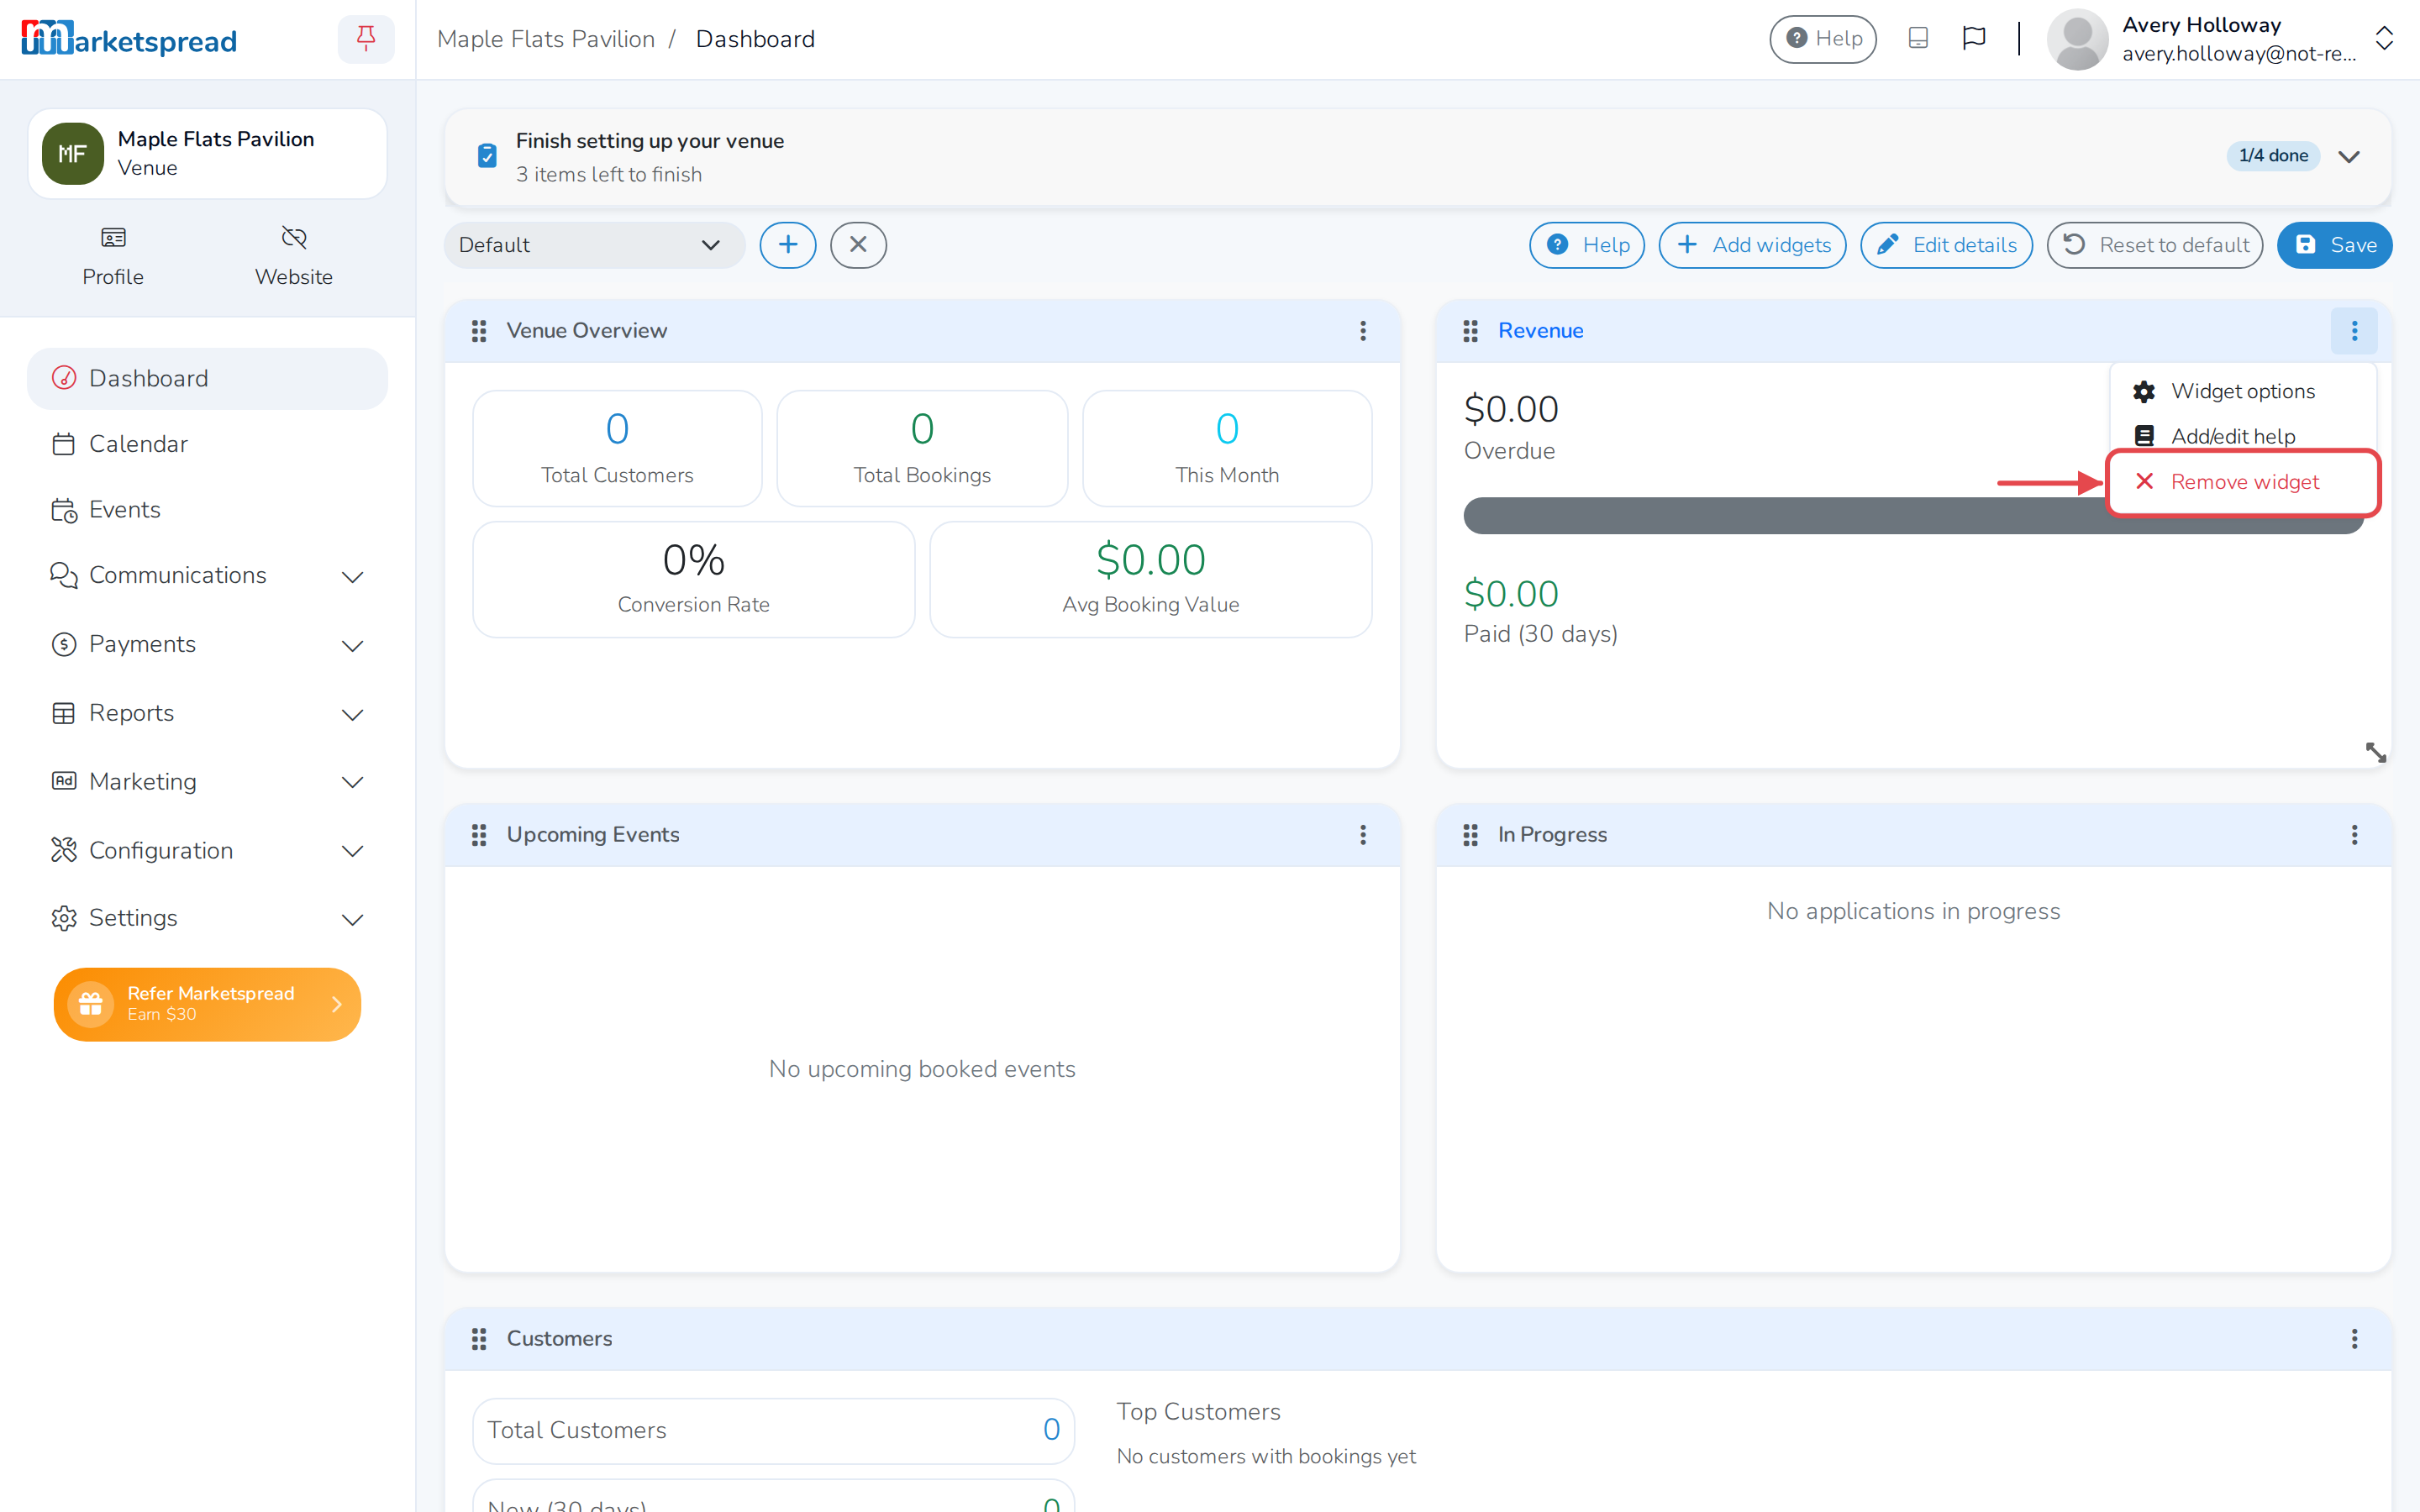2420x1512 pixels.
Task: Click Maple Flats Pavilion breadcrumb link
Action: click(x=546, y=39)
